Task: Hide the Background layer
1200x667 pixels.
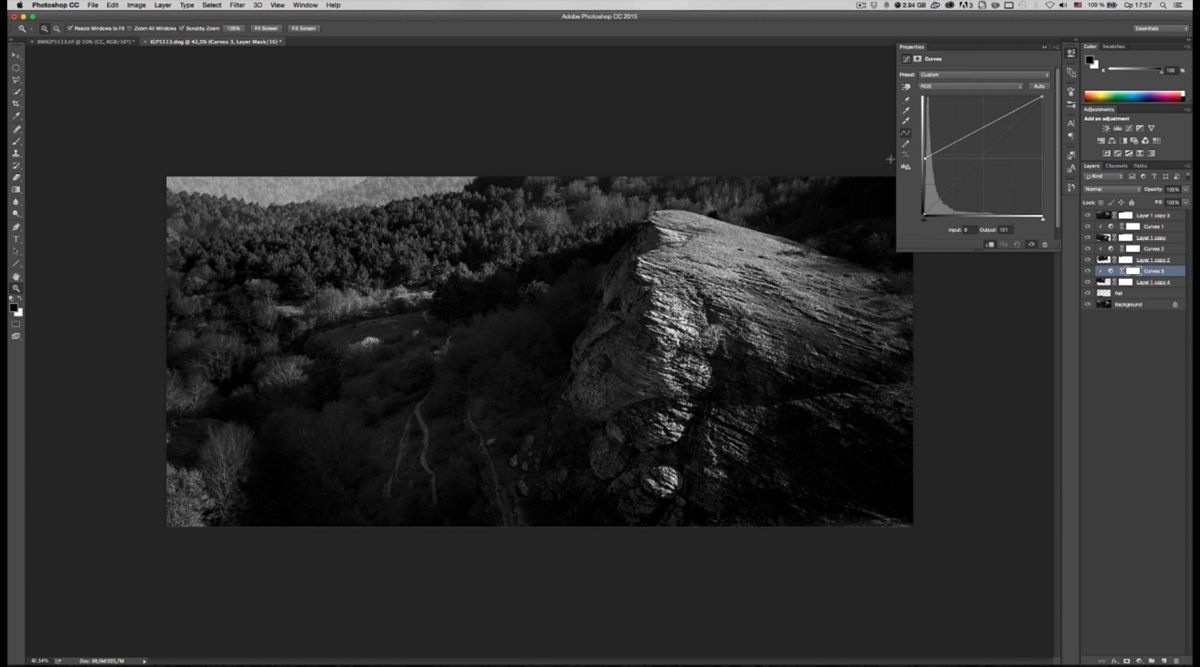Action: click(x=1088, y=304)
